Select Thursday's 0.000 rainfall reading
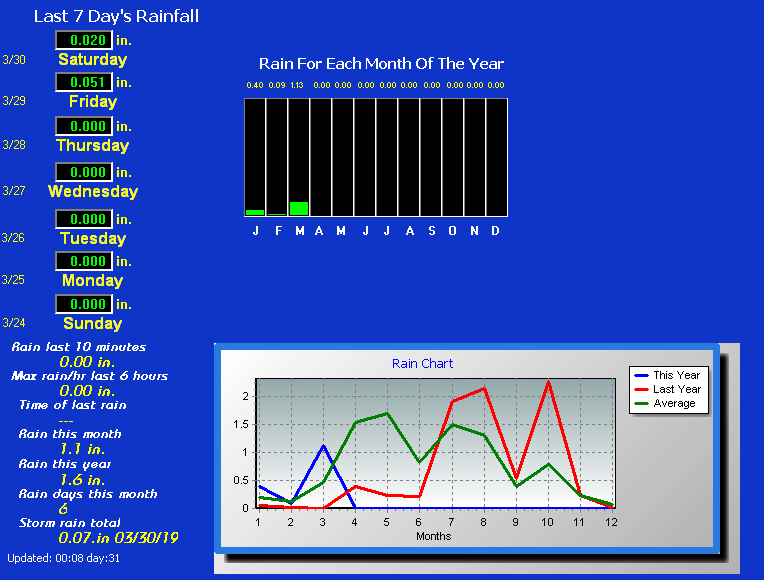Viewport: 764px width, 580px height. (x=84, y=126)
